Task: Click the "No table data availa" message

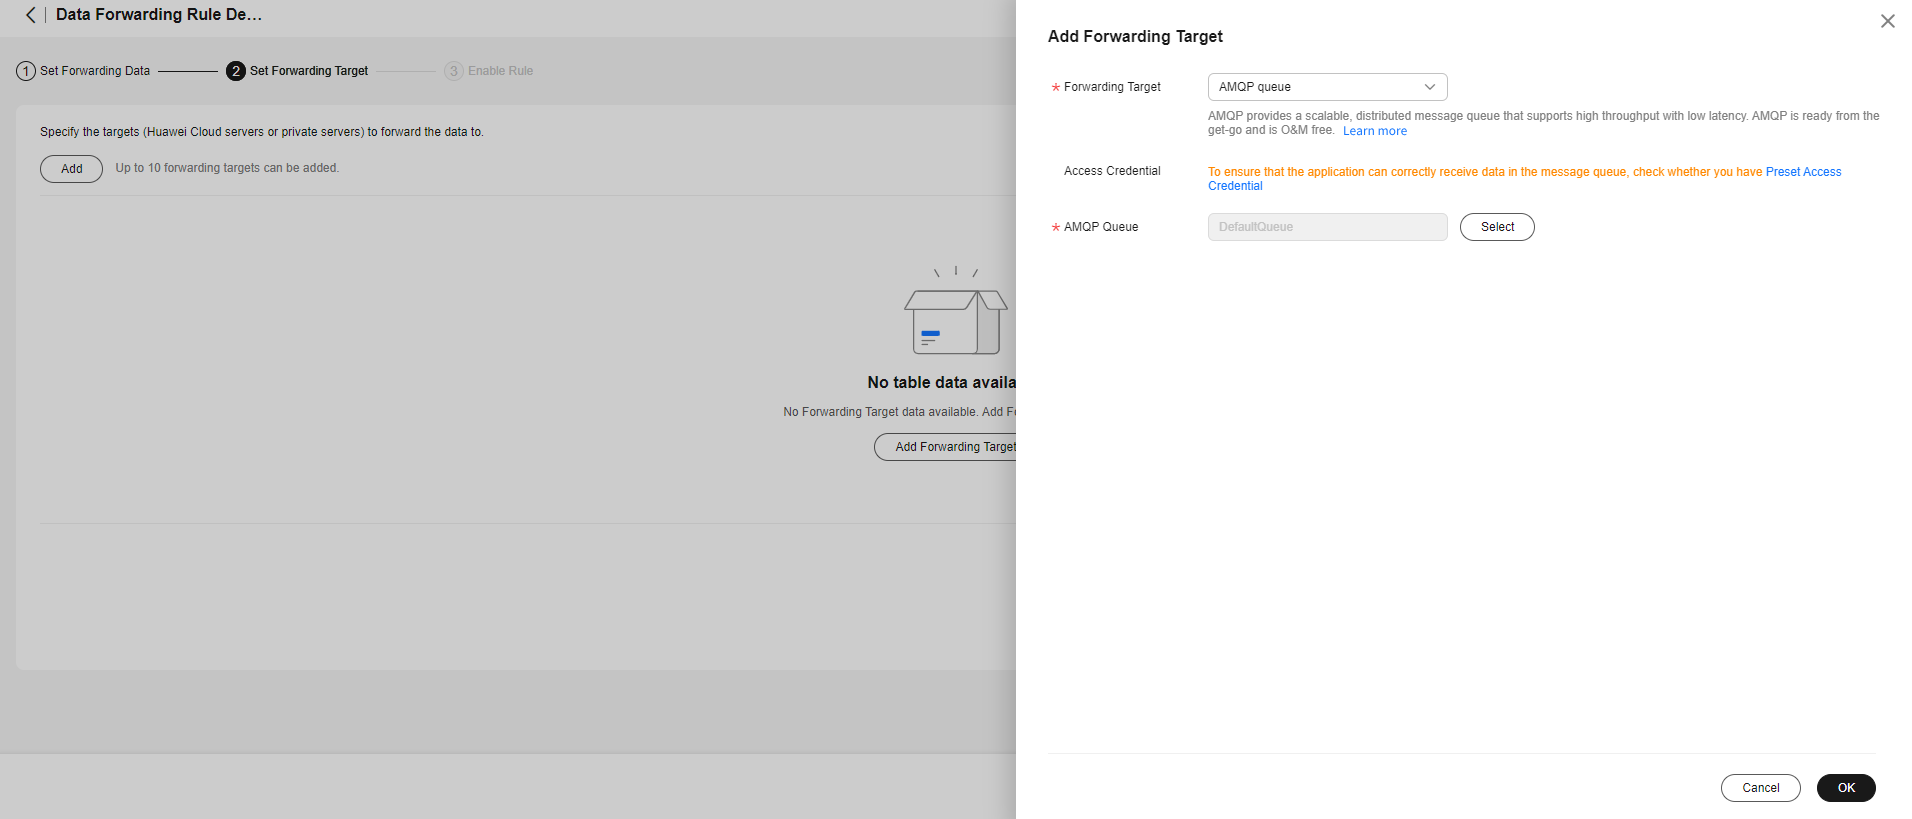Action: [941, 382]
